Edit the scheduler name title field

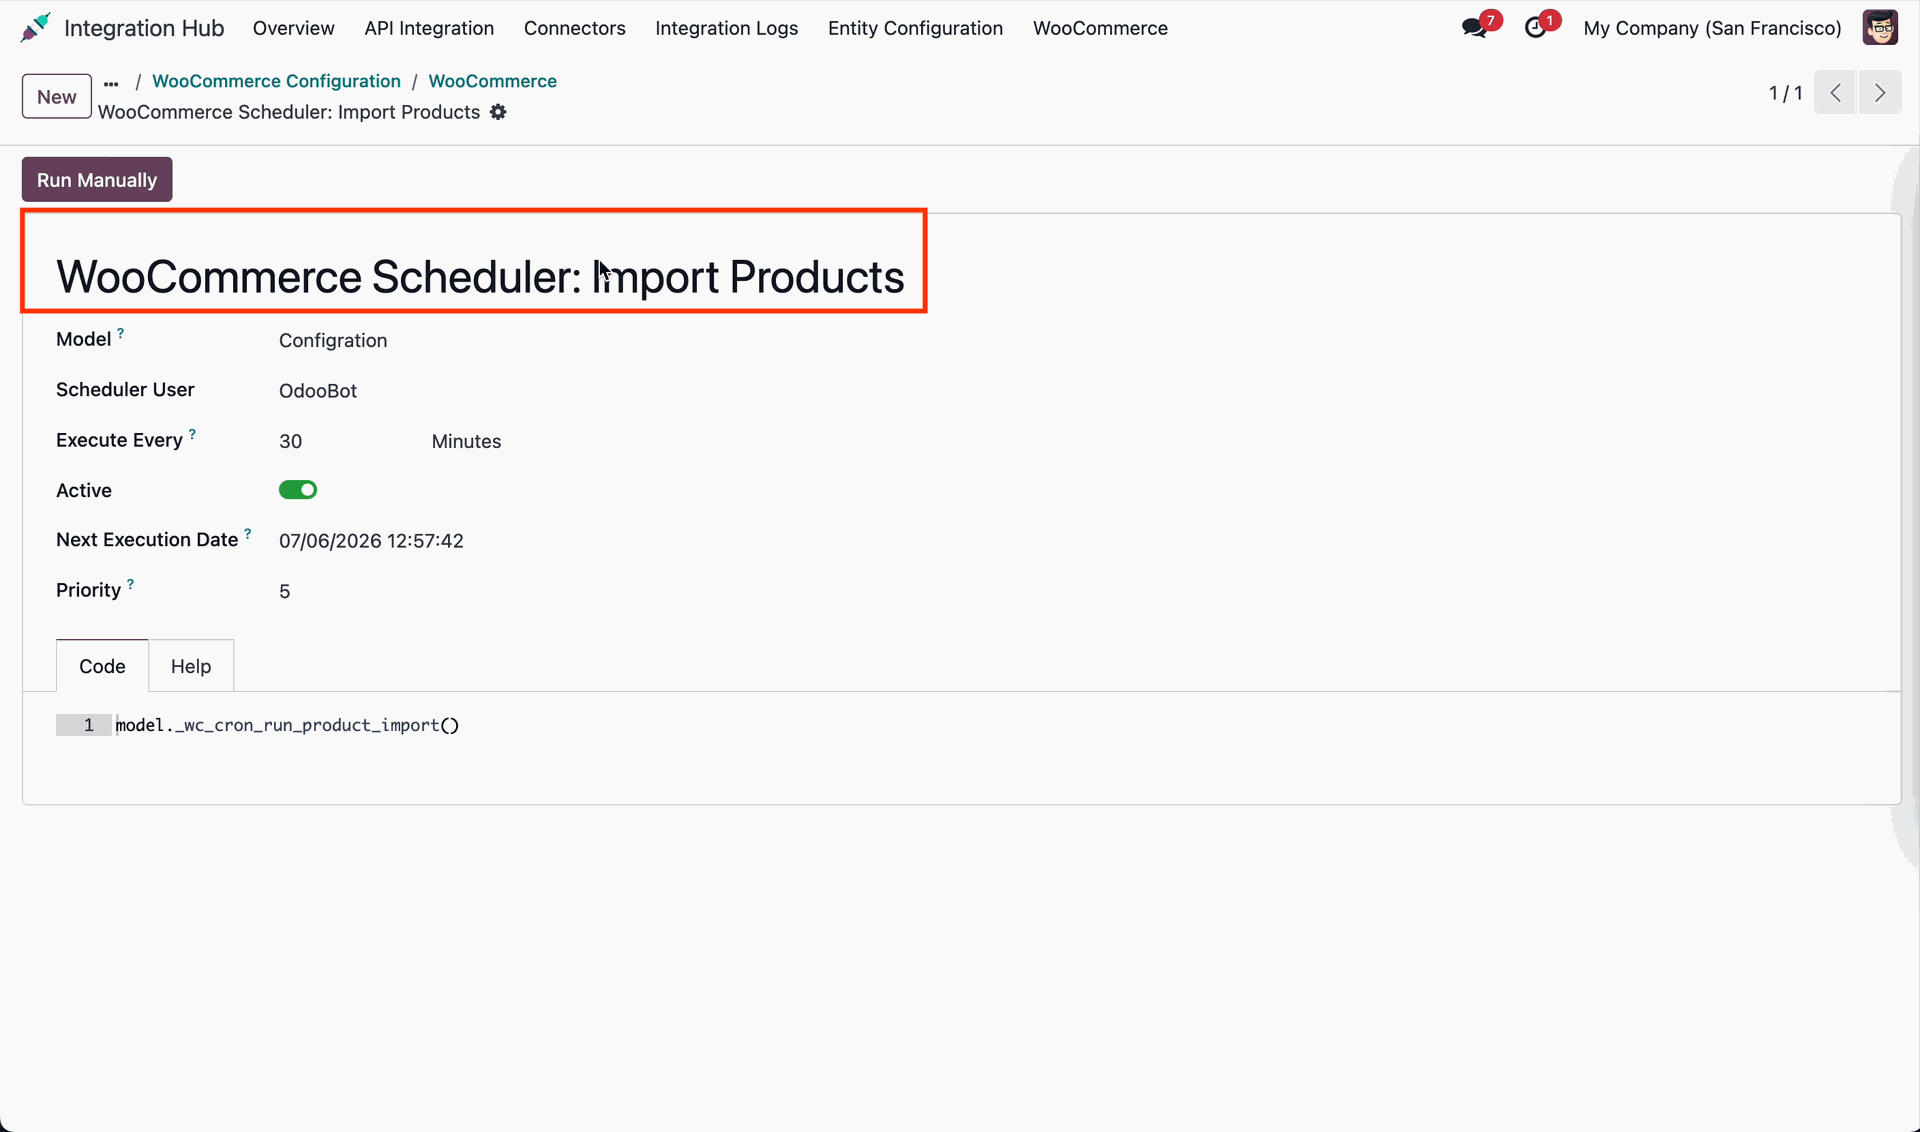(480, 277)
